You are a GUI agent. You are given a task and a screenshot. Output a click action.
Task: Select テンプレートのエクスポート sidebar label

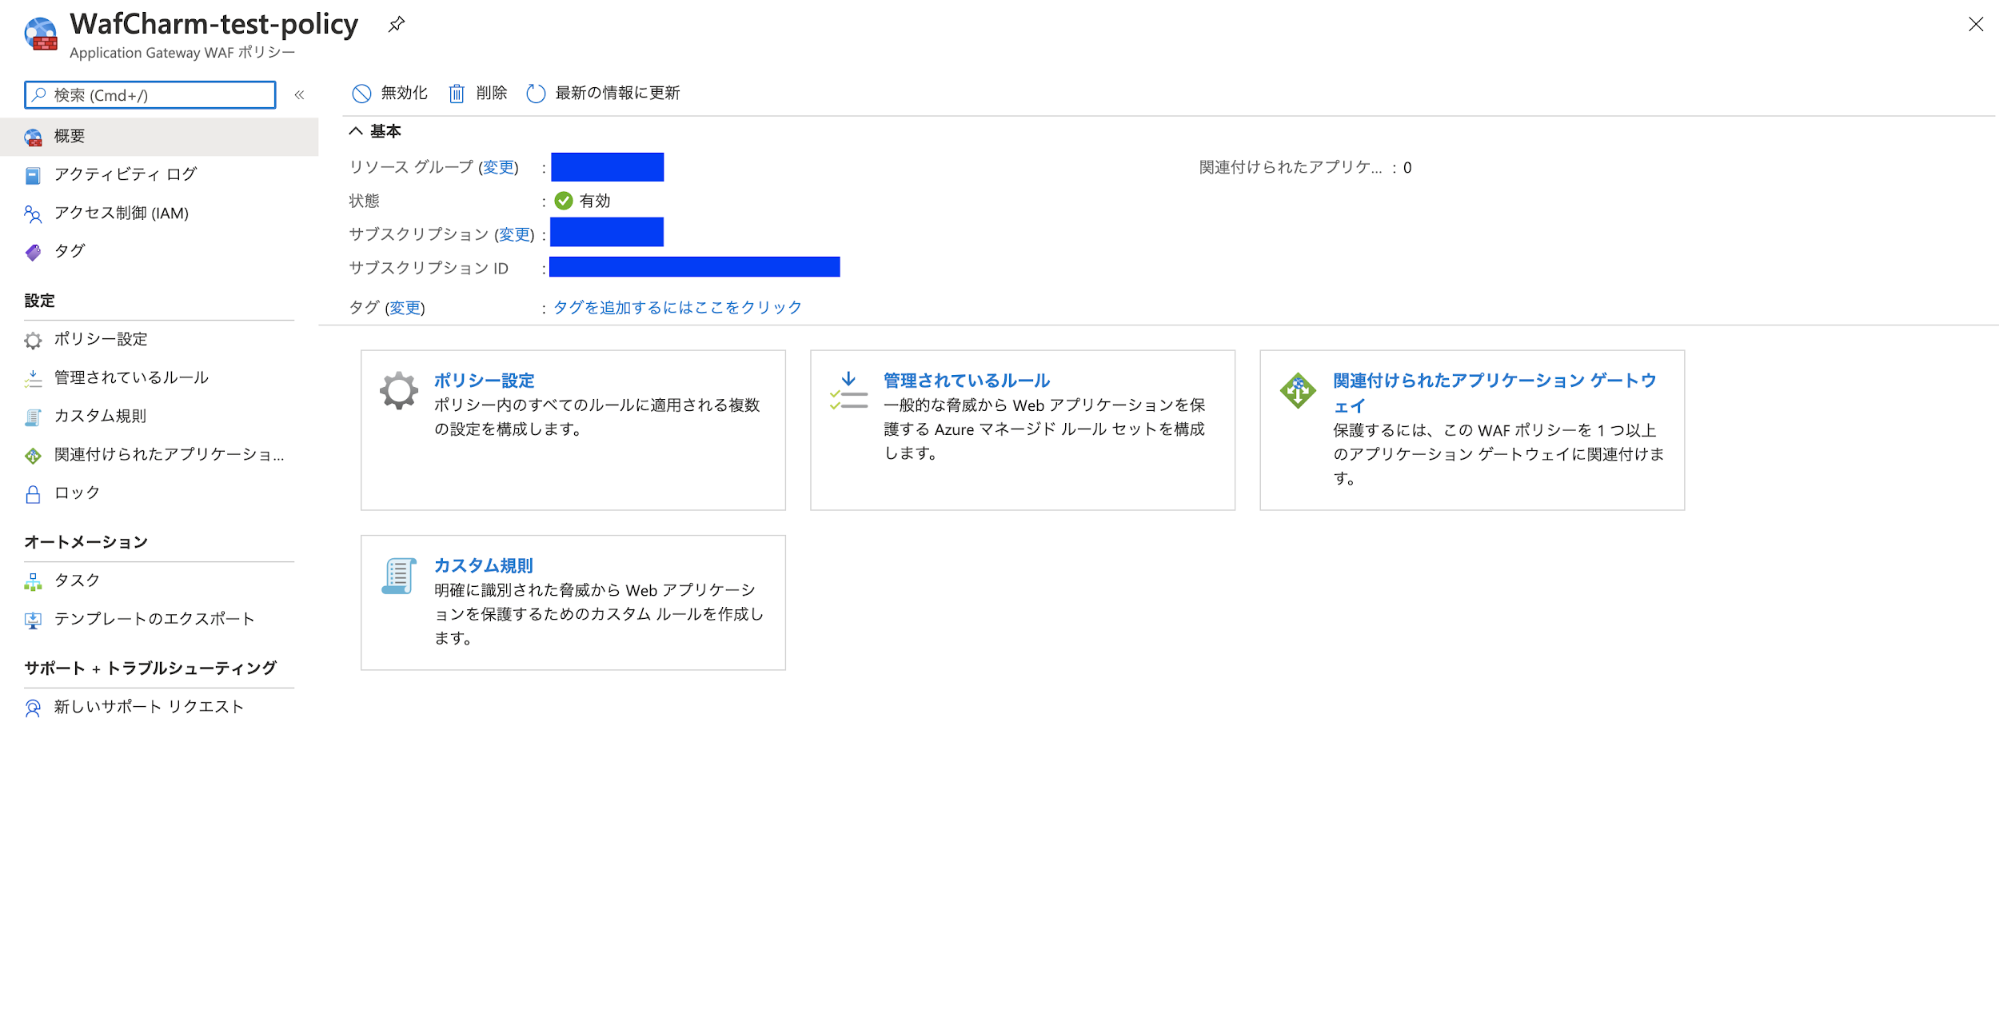(x=154, y=619)
